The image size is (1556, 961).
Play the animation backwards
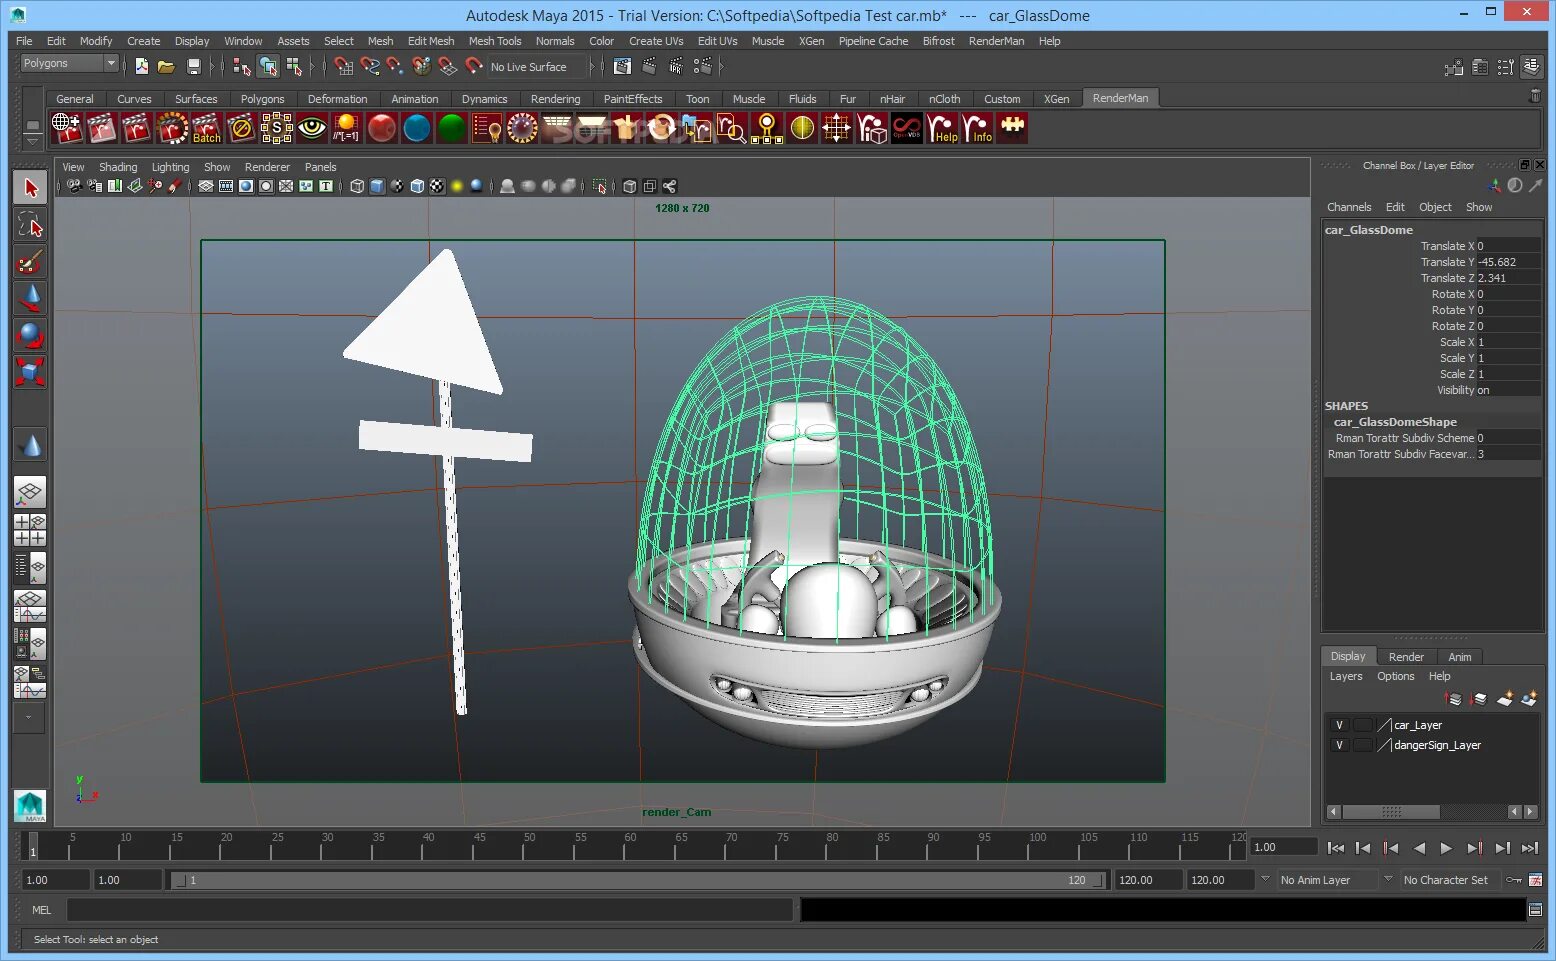1418,848
